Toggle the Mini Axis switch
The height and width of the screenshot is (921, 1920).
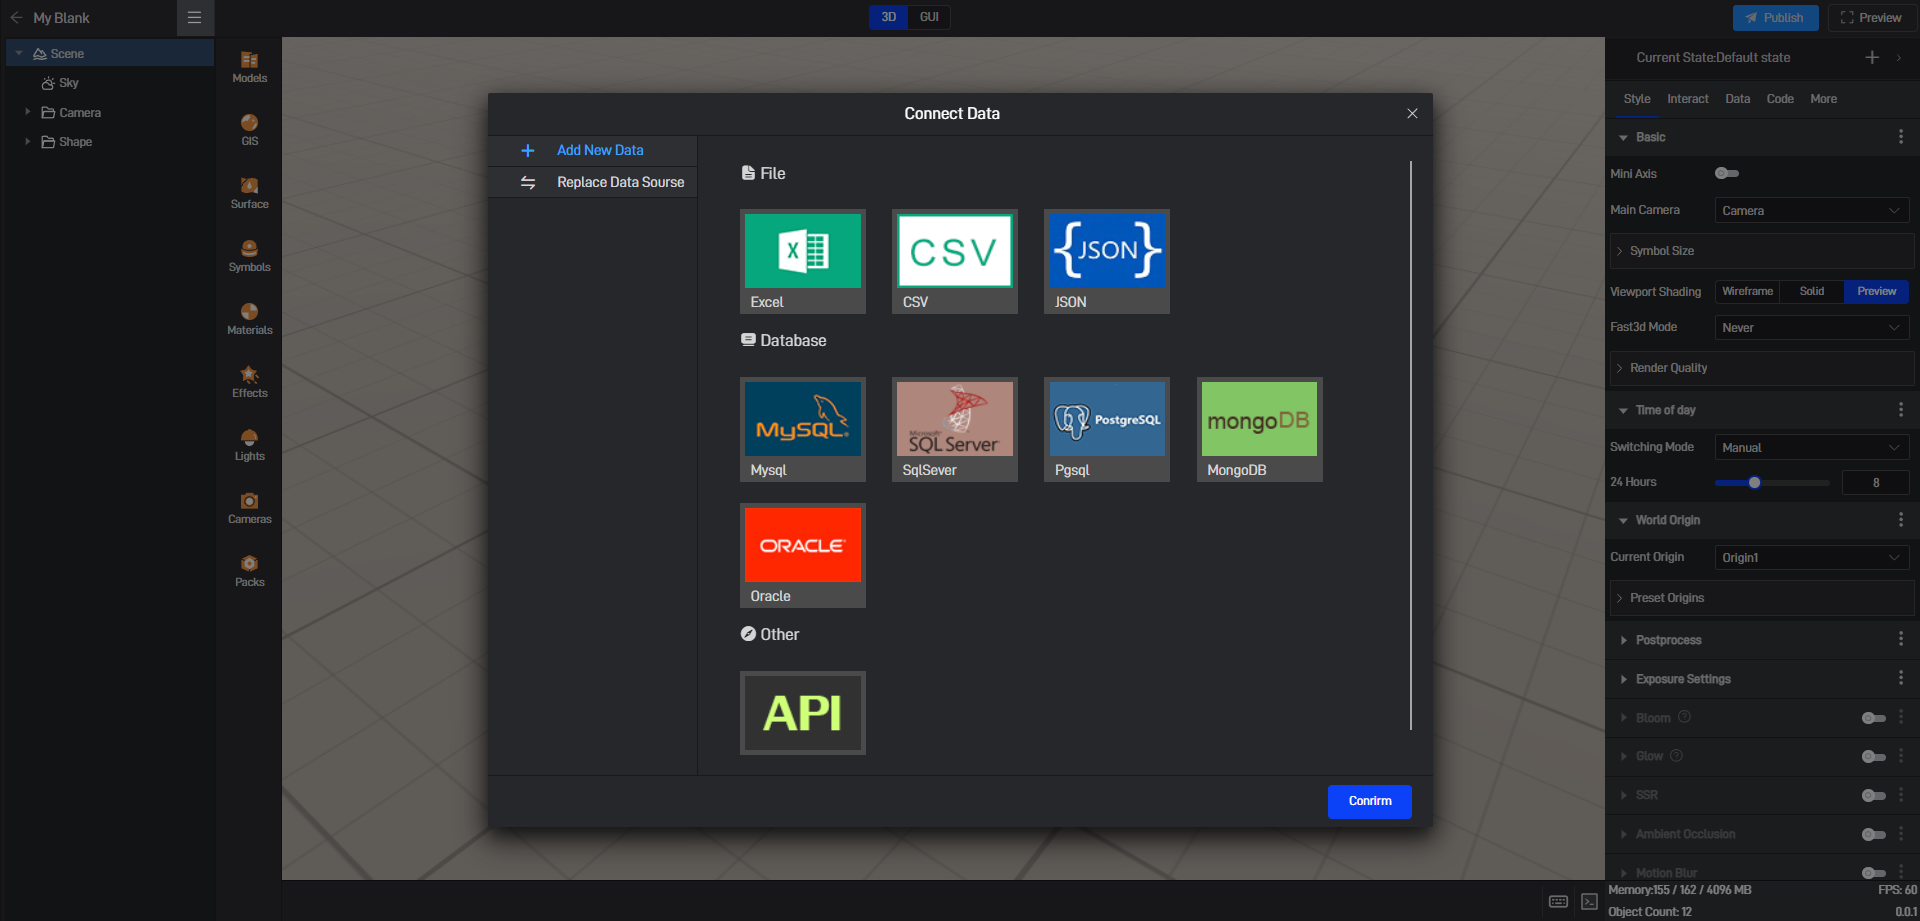(1727, 173)
